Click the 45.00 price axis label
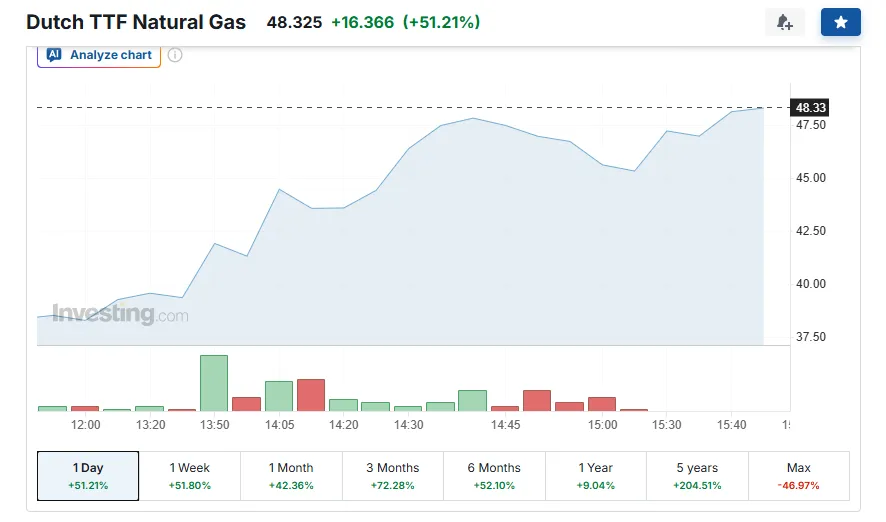Viewport: 886px width, 522px height. pyautogui.click(x=810, y=178)
